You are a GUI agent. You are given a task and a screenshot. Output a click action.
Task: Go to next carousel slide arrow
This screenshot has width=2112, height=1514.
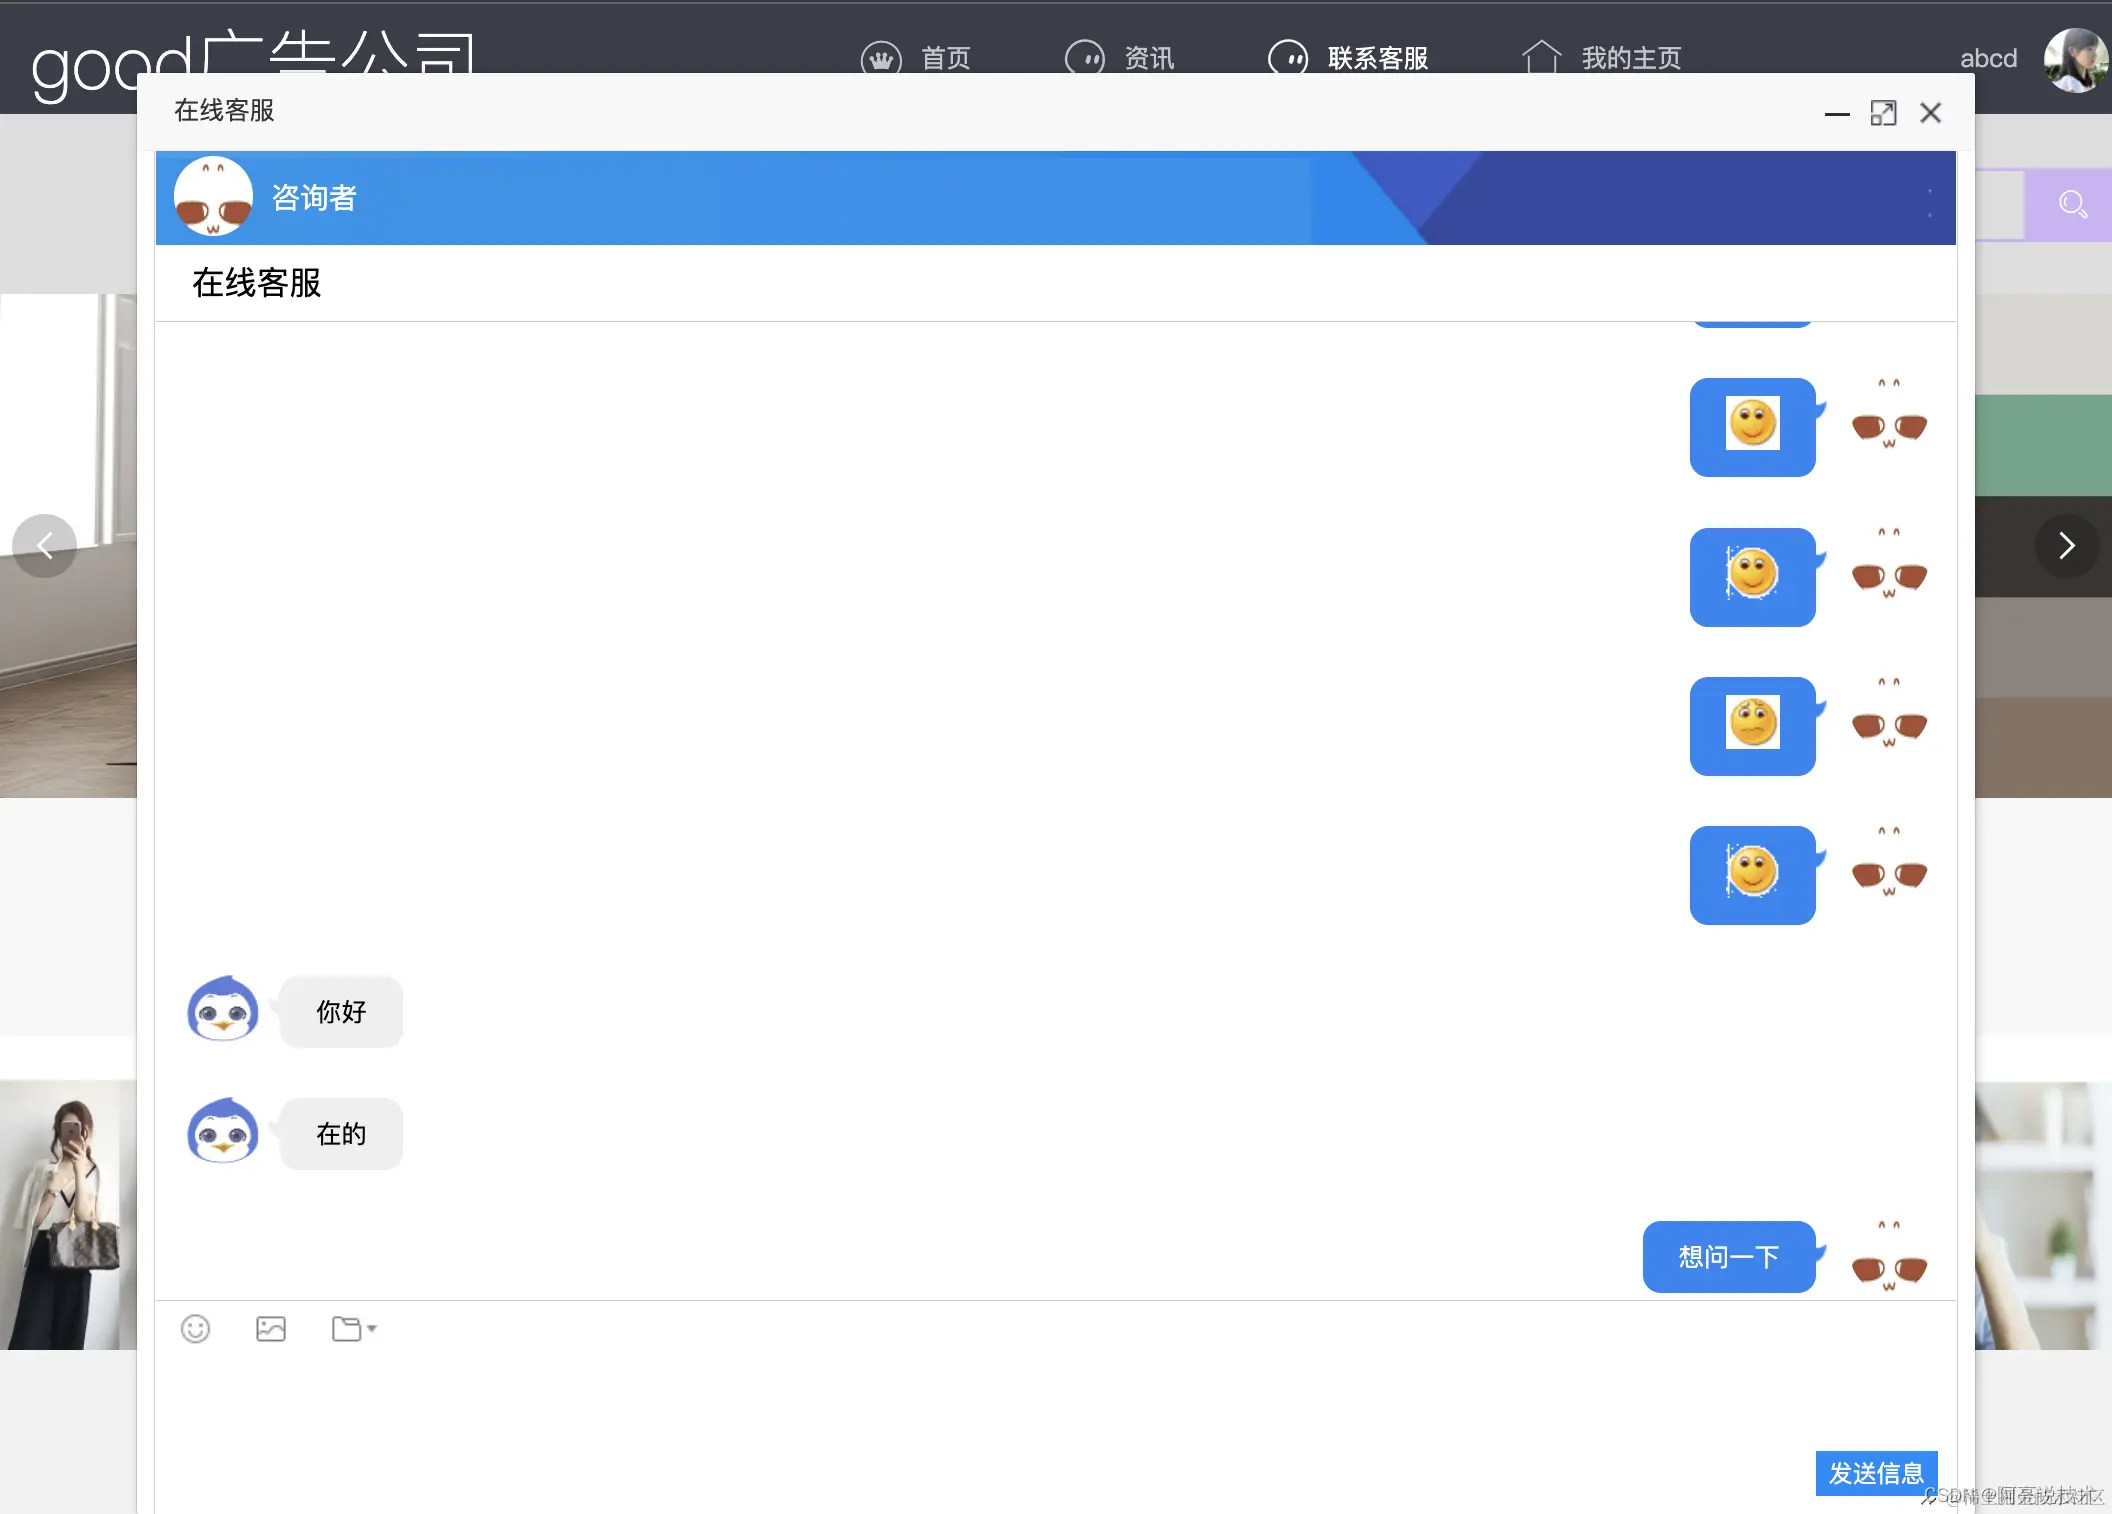(2066, 546)
